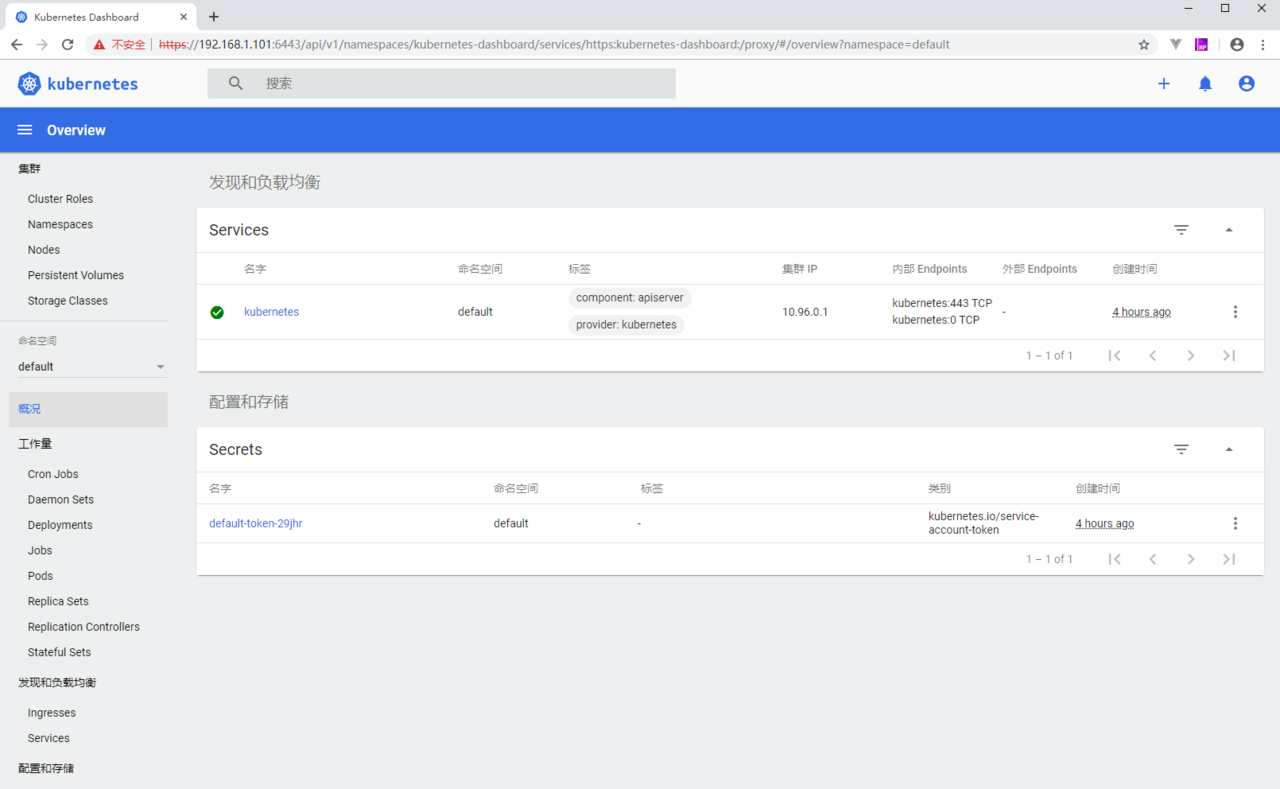1280x789 pixels.
Task: Open Jobs in sidebar
Action: tap(40, 551)
